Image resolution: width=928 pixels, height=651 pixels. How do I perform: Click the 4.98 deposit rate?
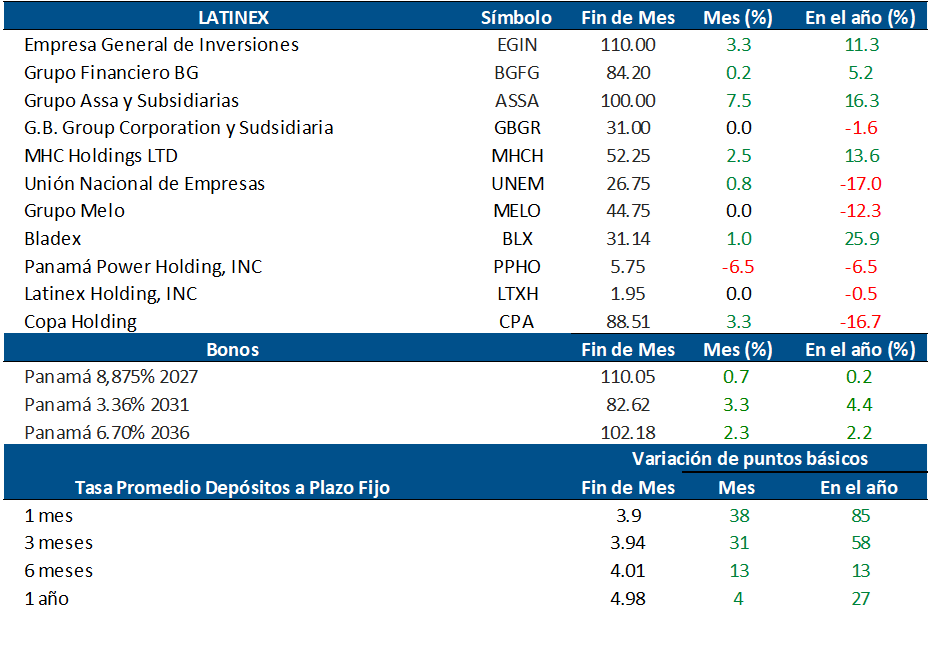pos(628,599)
